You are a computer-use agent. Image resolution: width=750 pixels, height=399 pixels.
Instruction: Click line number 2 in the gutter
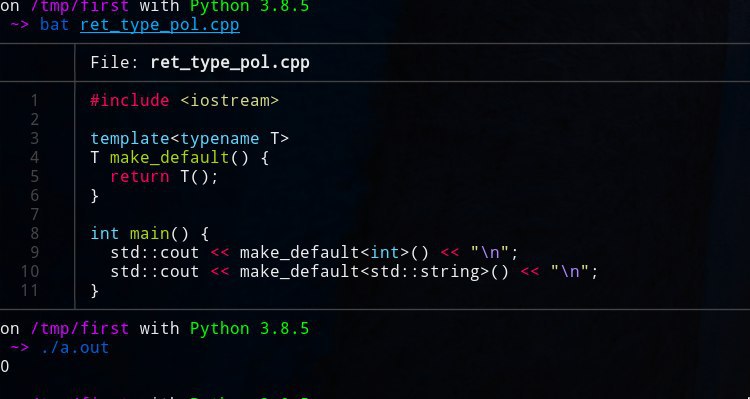pyautogui.click(x=34, y=120)
